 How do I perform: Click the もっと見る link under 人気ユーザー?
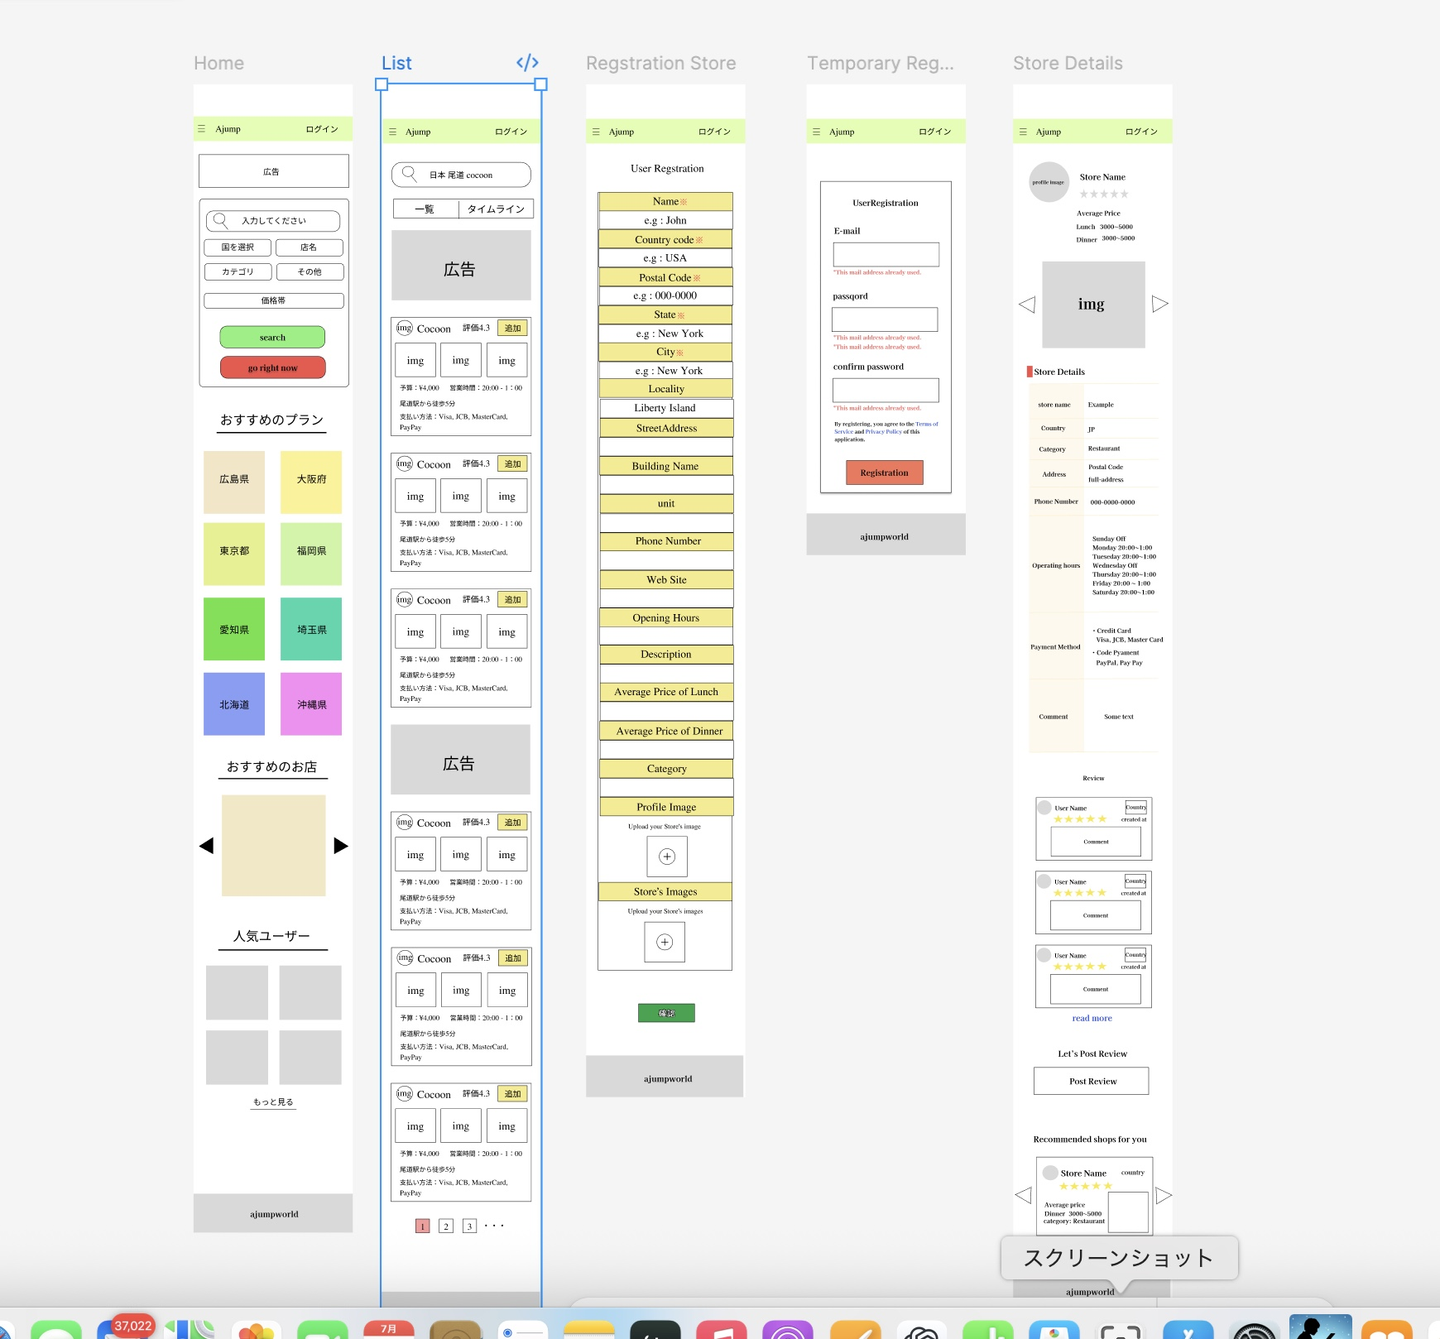coord(273,1102)
